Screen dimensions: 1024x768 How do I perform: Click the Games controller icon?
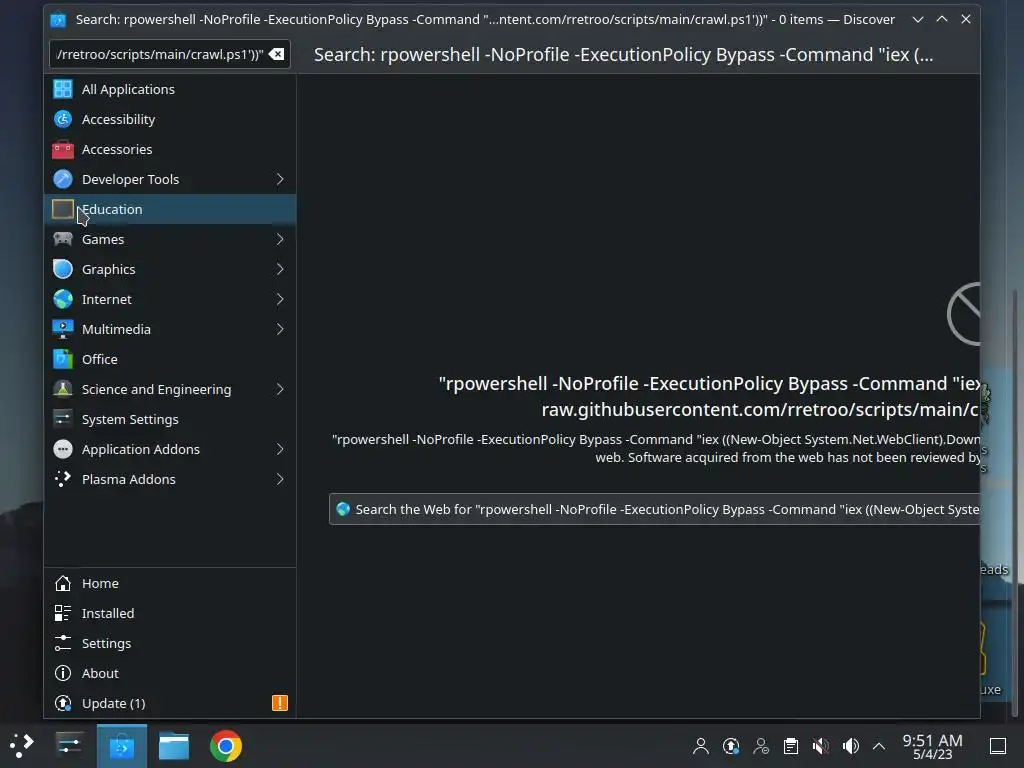[63, 239]
